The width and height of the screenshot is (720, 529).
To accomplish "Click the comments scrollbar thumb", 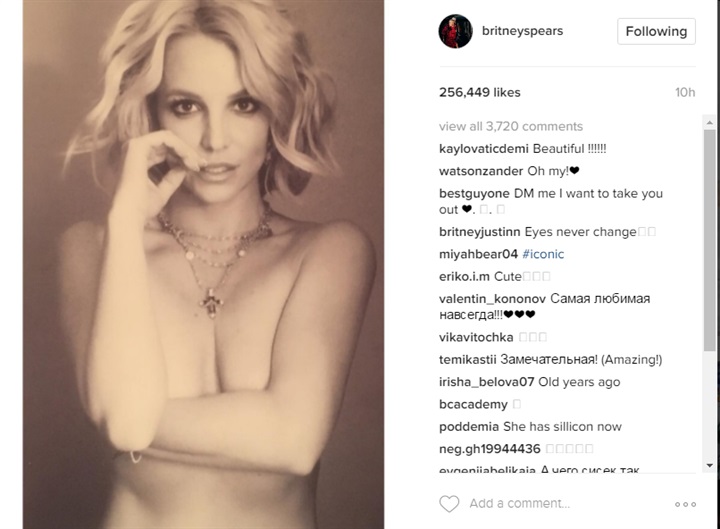I will [x=709, y=240].
